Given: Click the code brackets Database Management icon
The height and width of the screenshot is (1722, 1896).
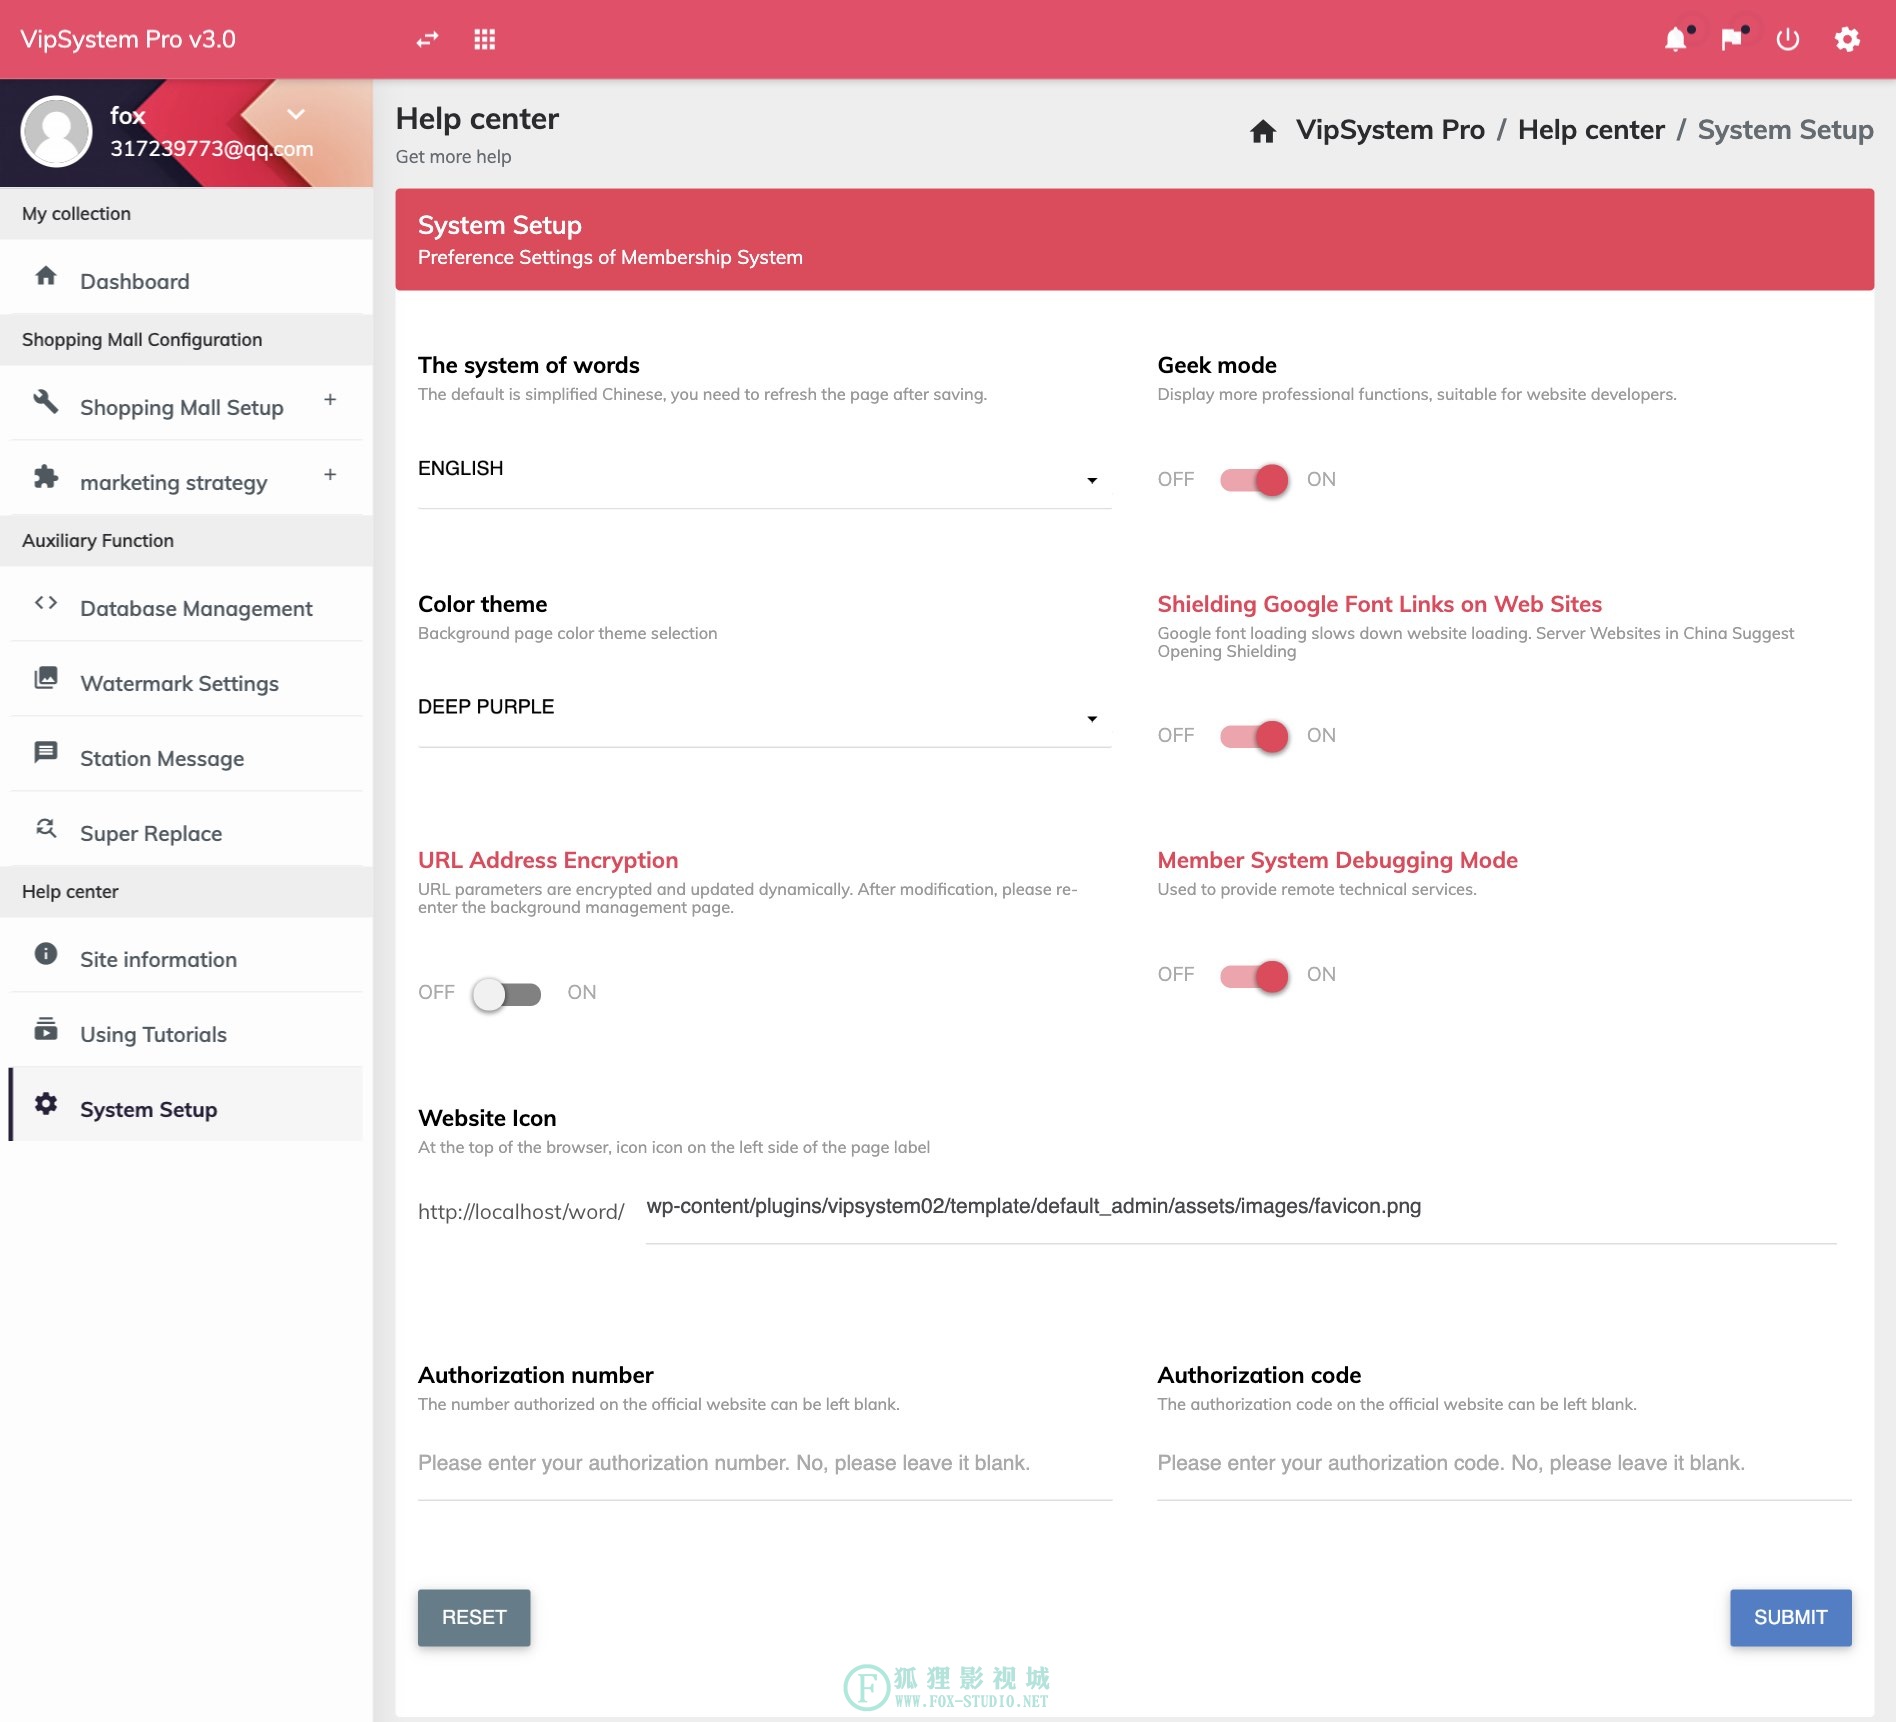Looking at the screenshot, I should 46,602.
